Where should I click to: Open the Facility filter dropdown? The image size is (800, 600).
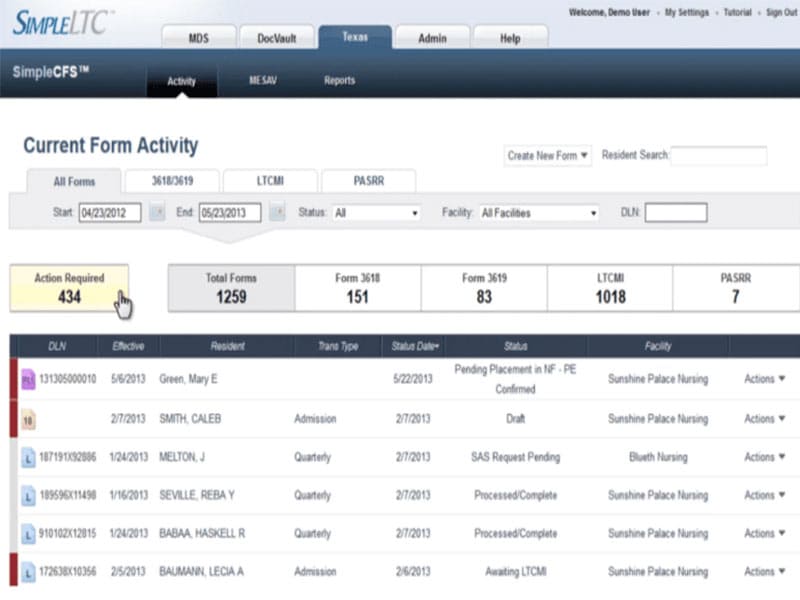[x=538, y=213]
